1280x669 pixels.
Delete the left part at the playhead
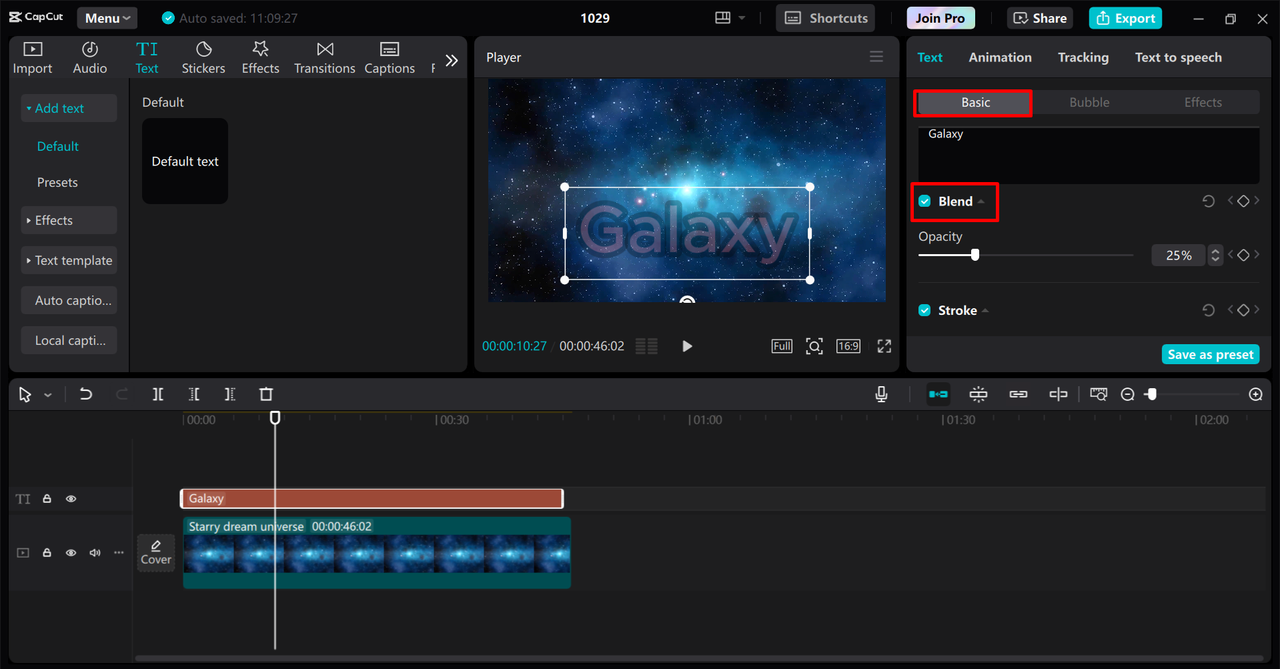tap(194, 394)
